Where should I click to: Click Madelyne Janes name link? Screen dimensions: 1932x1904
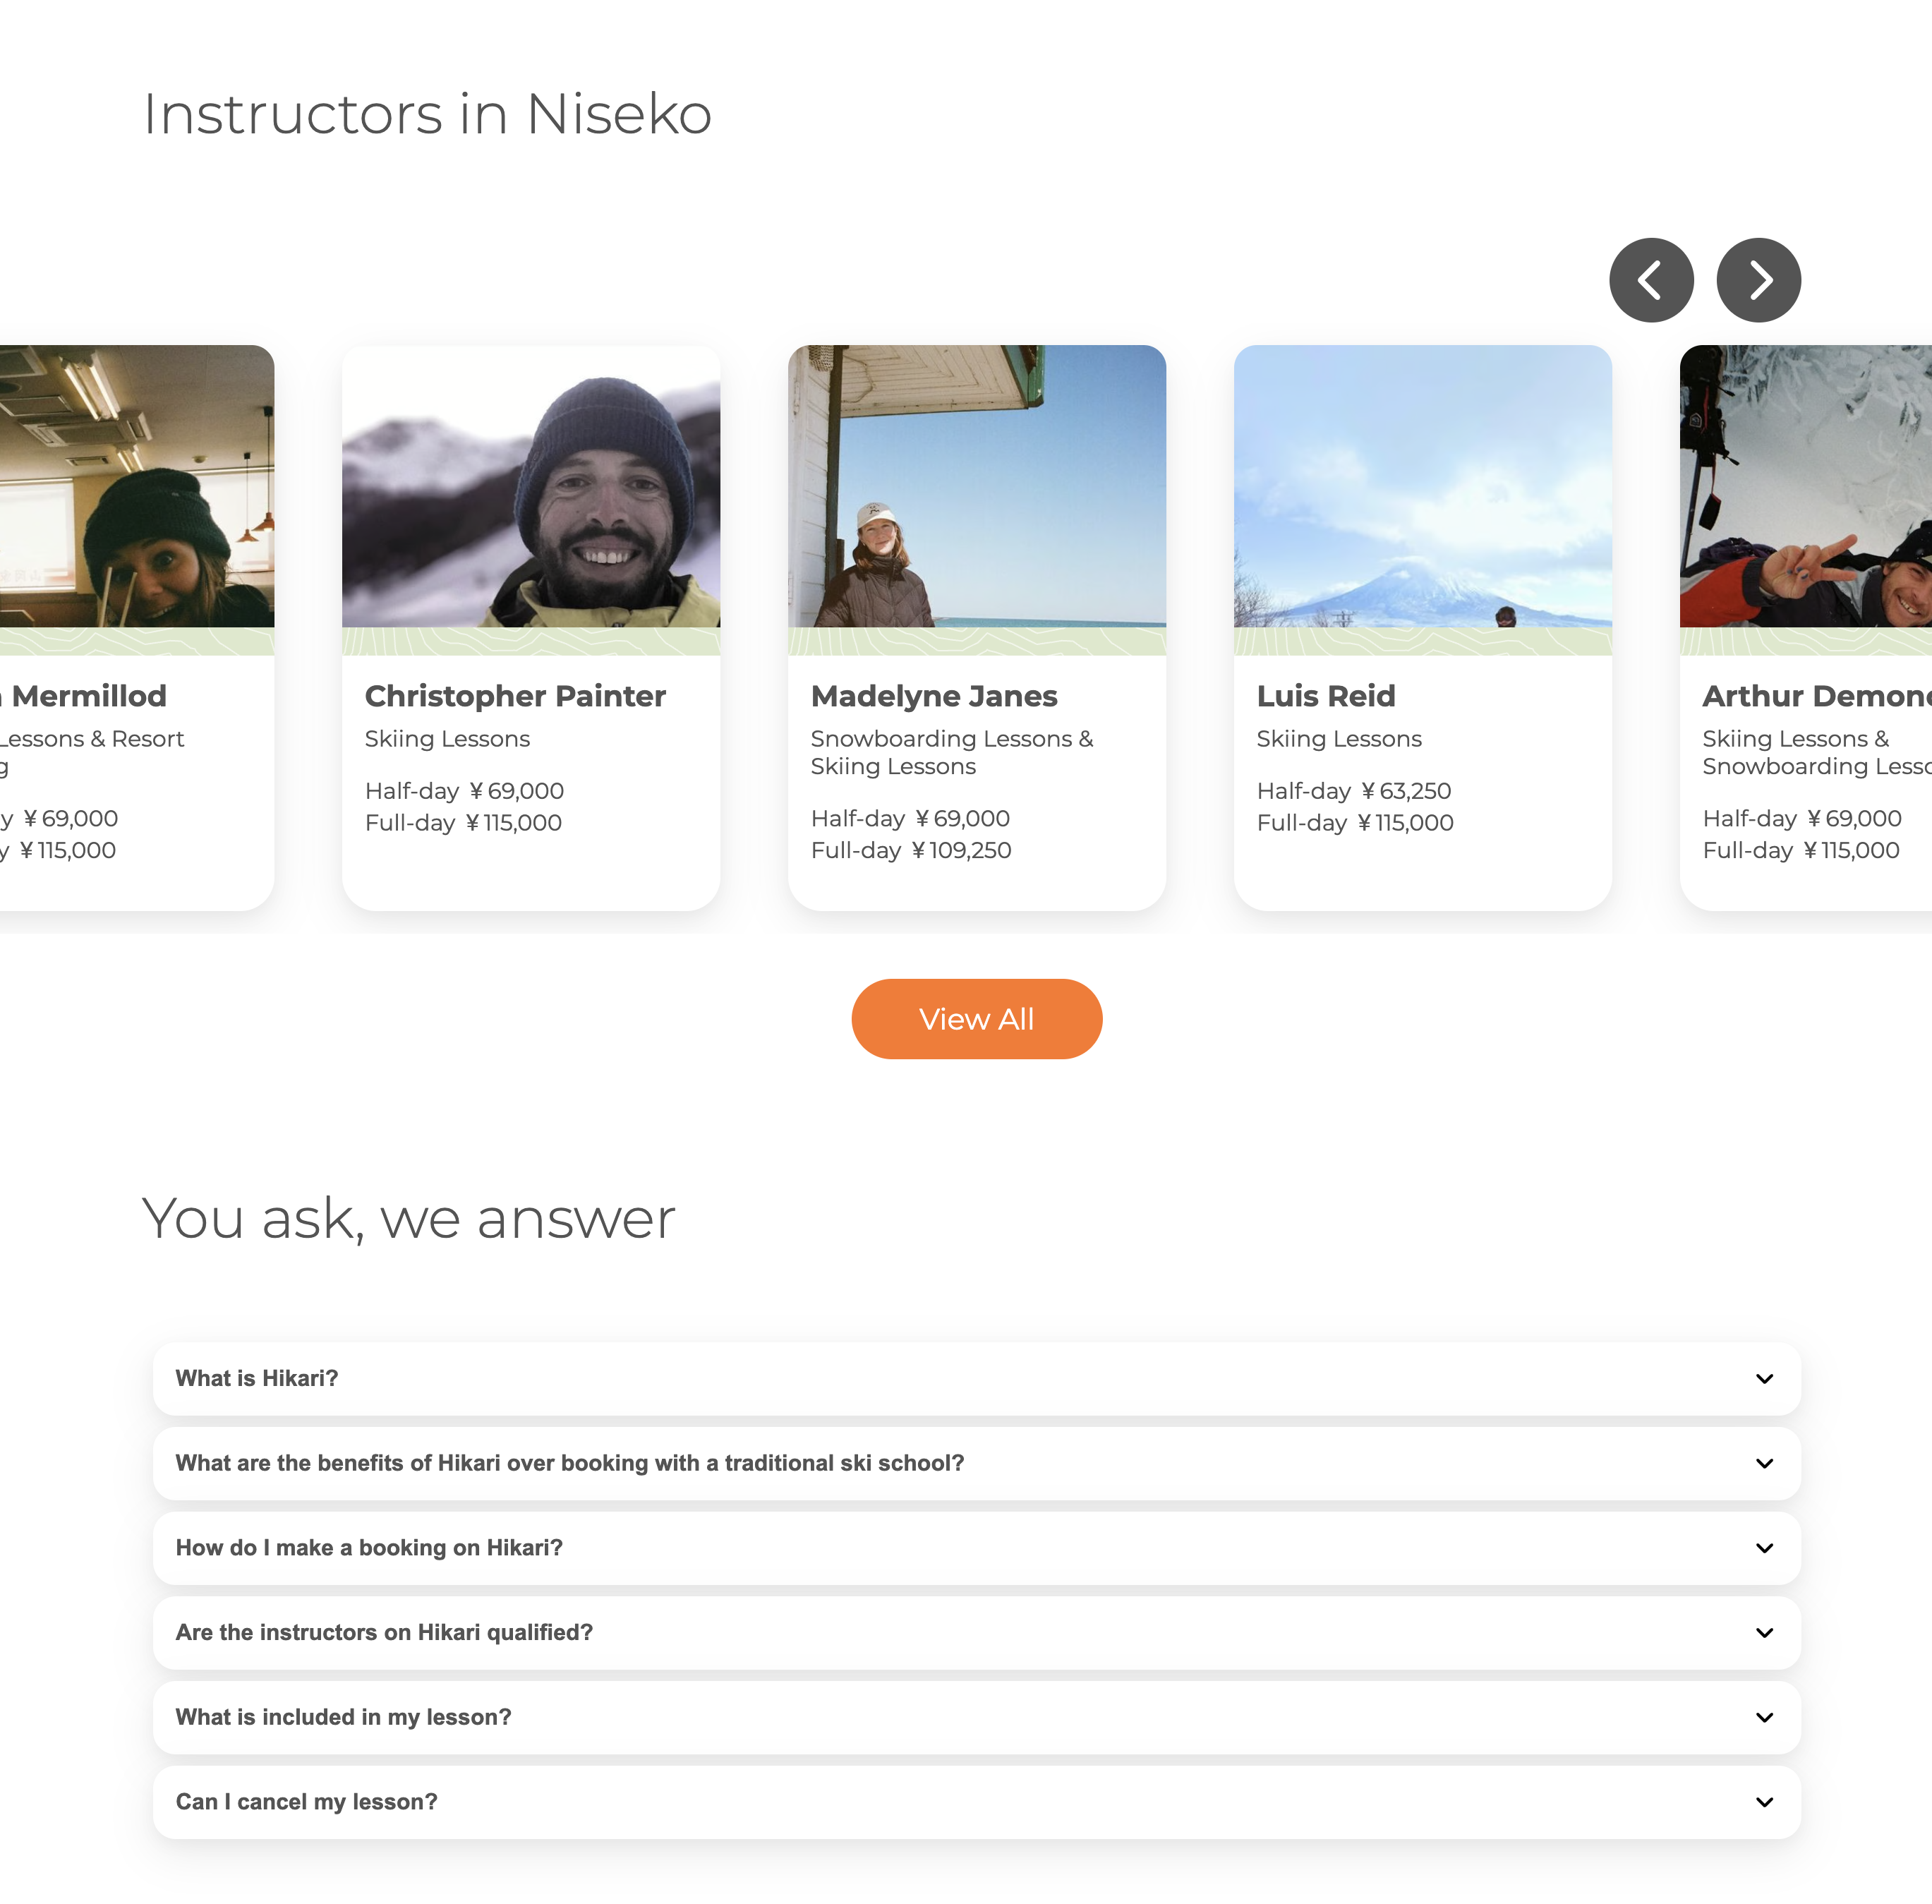[934, 696]
